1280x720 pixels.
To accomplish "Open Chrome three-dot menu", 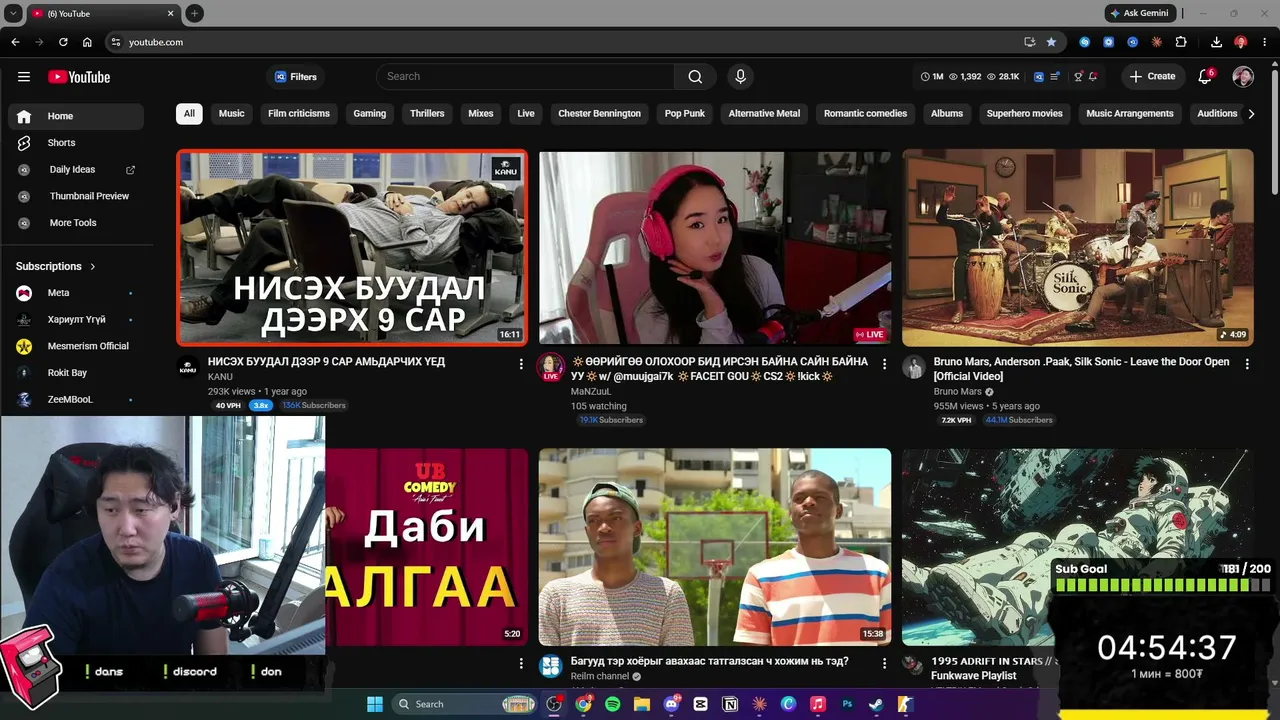I will coord(1265,42).
